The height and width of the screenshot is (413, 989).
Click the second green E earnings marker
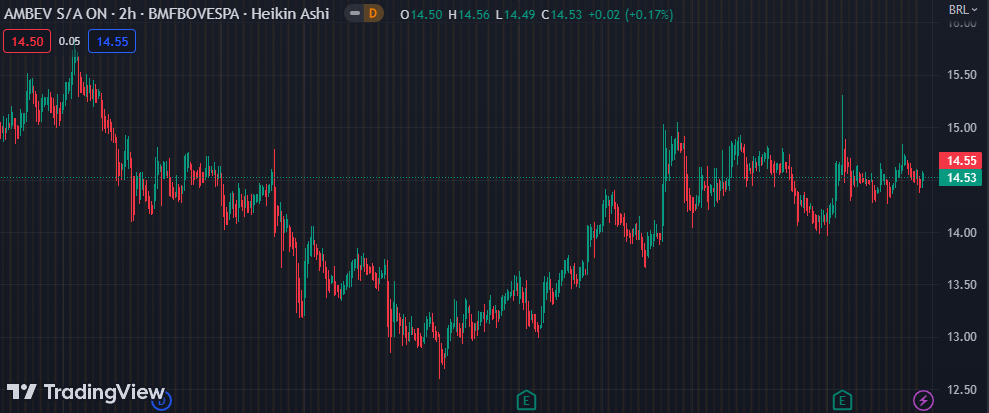[841, 399]
